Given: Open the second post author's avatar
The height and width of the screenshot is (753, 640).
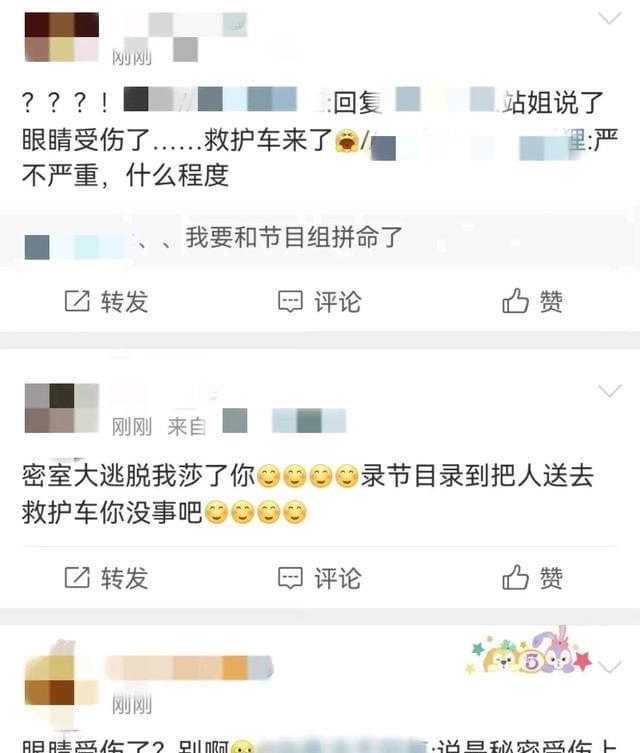Looking at the screenshot, I should point(62,408).
